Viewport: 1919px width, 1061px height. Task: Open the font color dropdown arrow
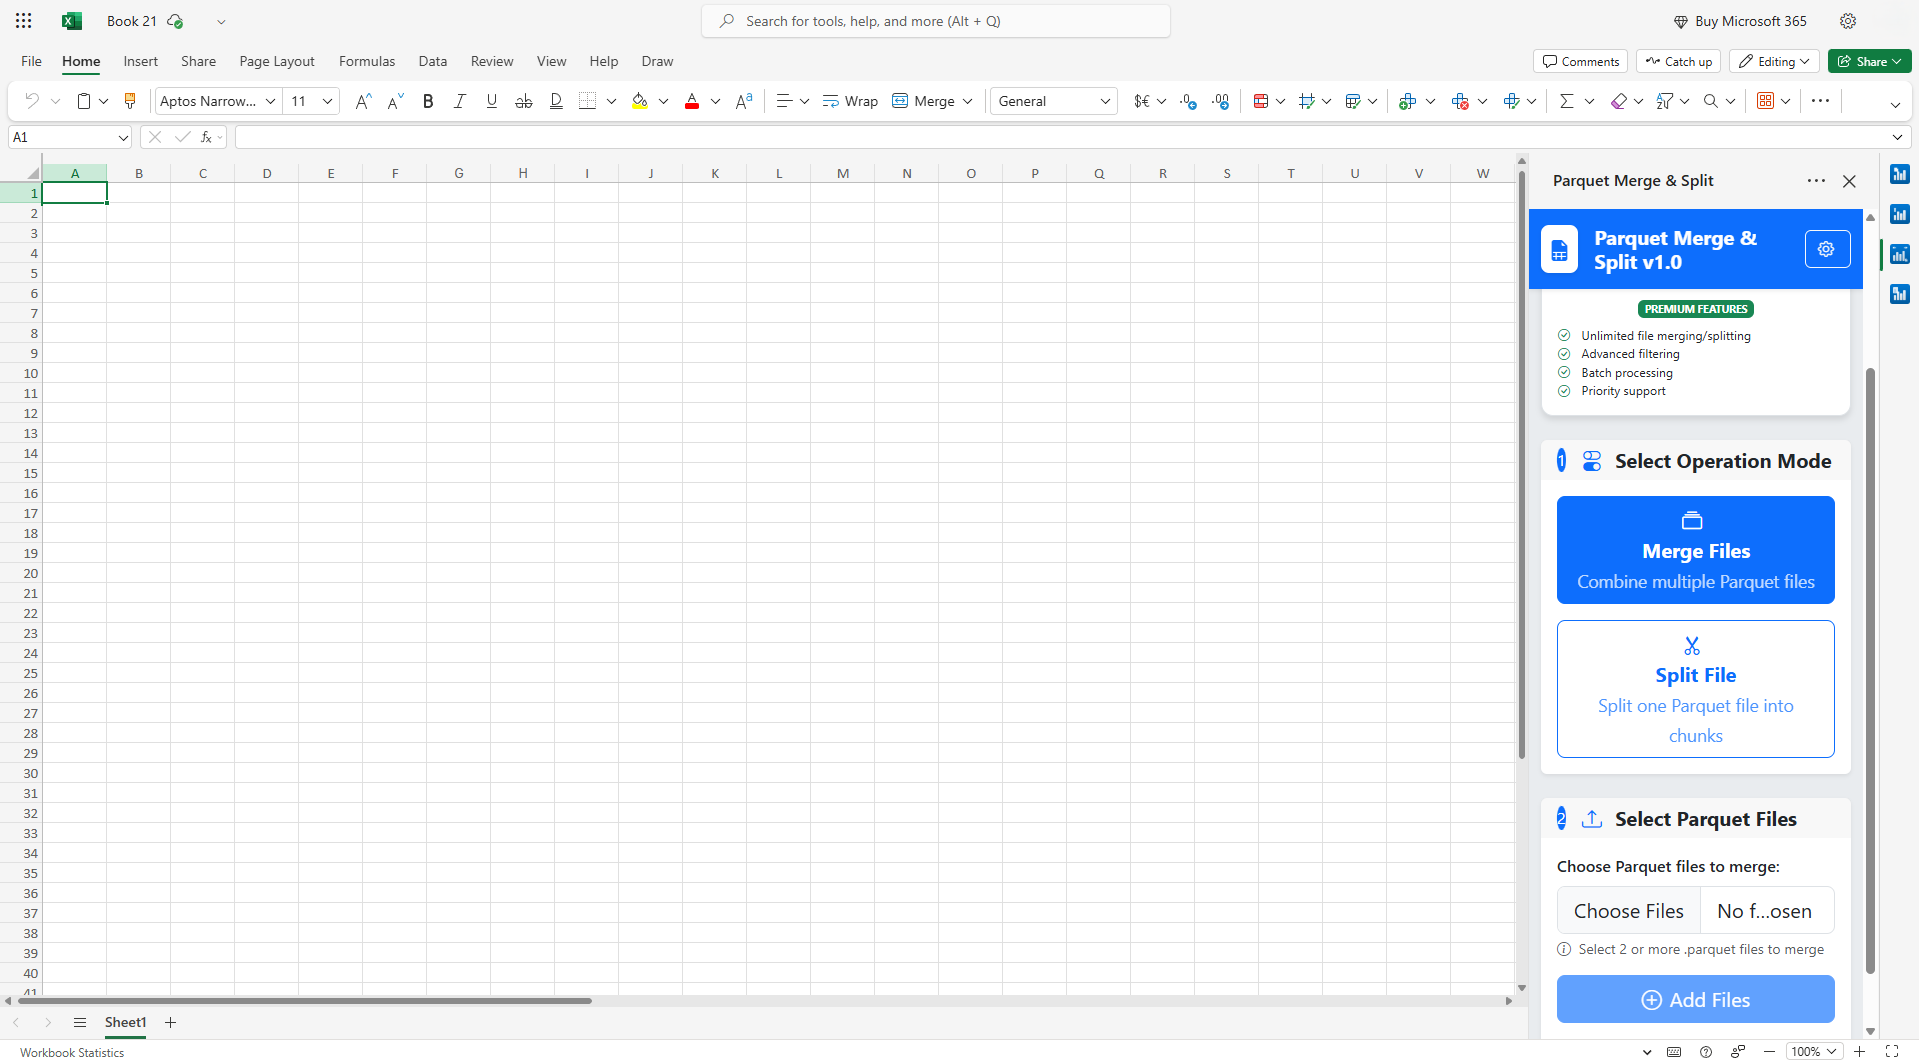(716, 101)
